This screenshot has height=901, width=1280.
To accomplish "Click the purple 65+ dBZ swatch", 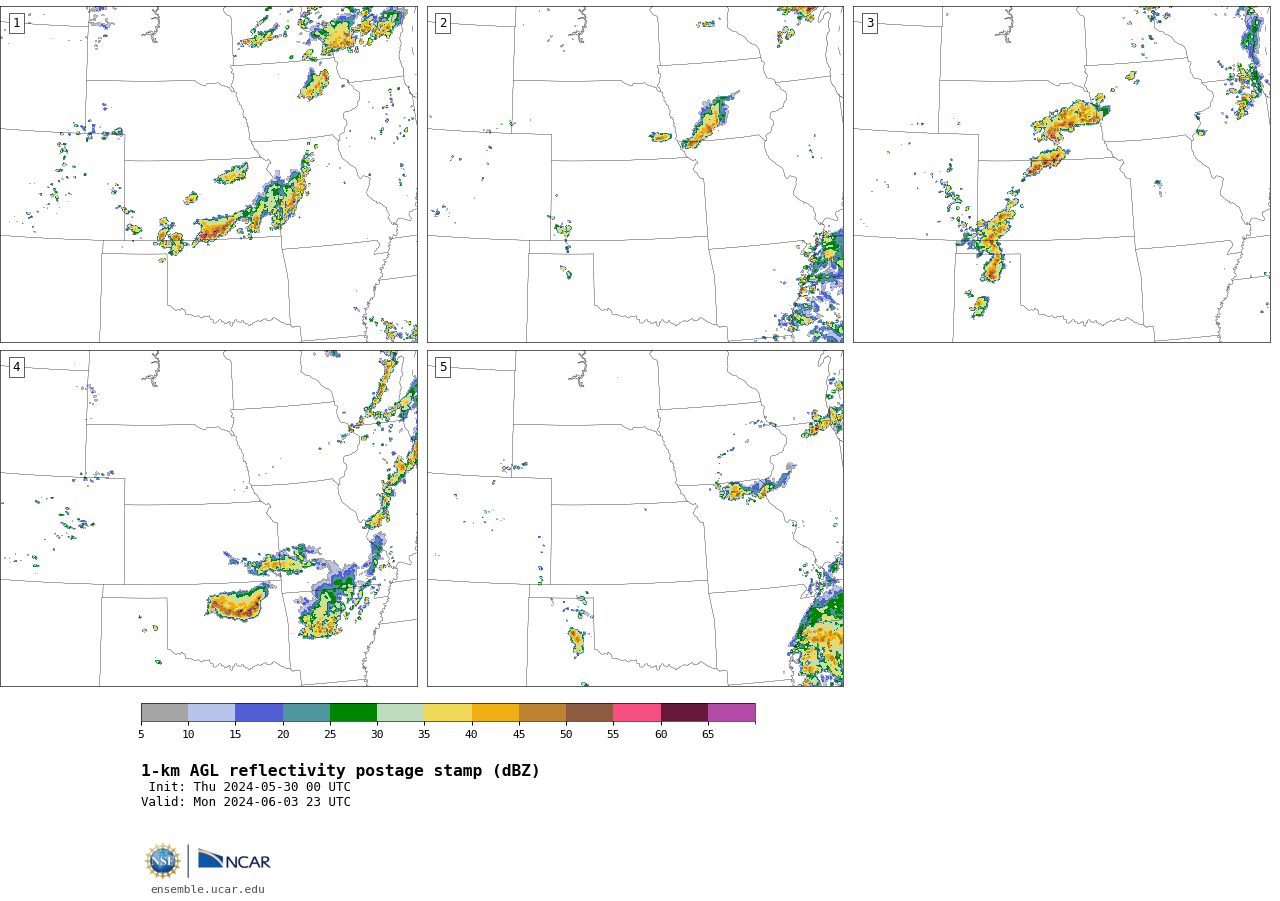I will tap(731, 713).
